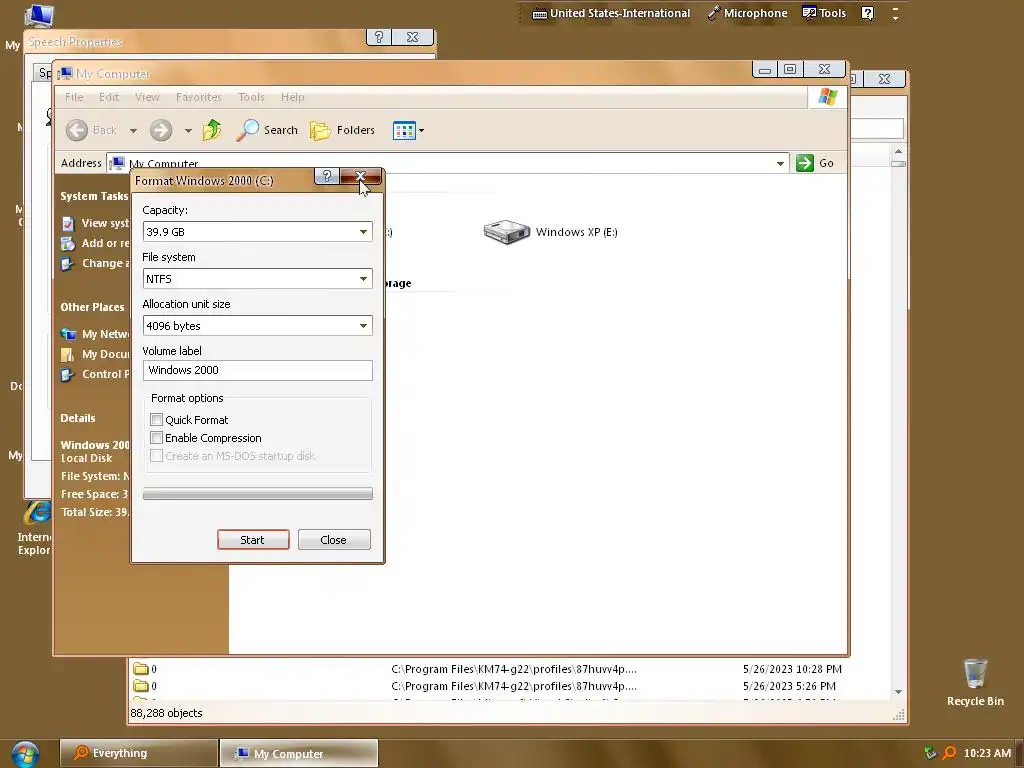1024x768 pixels.
Task: Click the language bar help icon
Action: tap(867, 13)
